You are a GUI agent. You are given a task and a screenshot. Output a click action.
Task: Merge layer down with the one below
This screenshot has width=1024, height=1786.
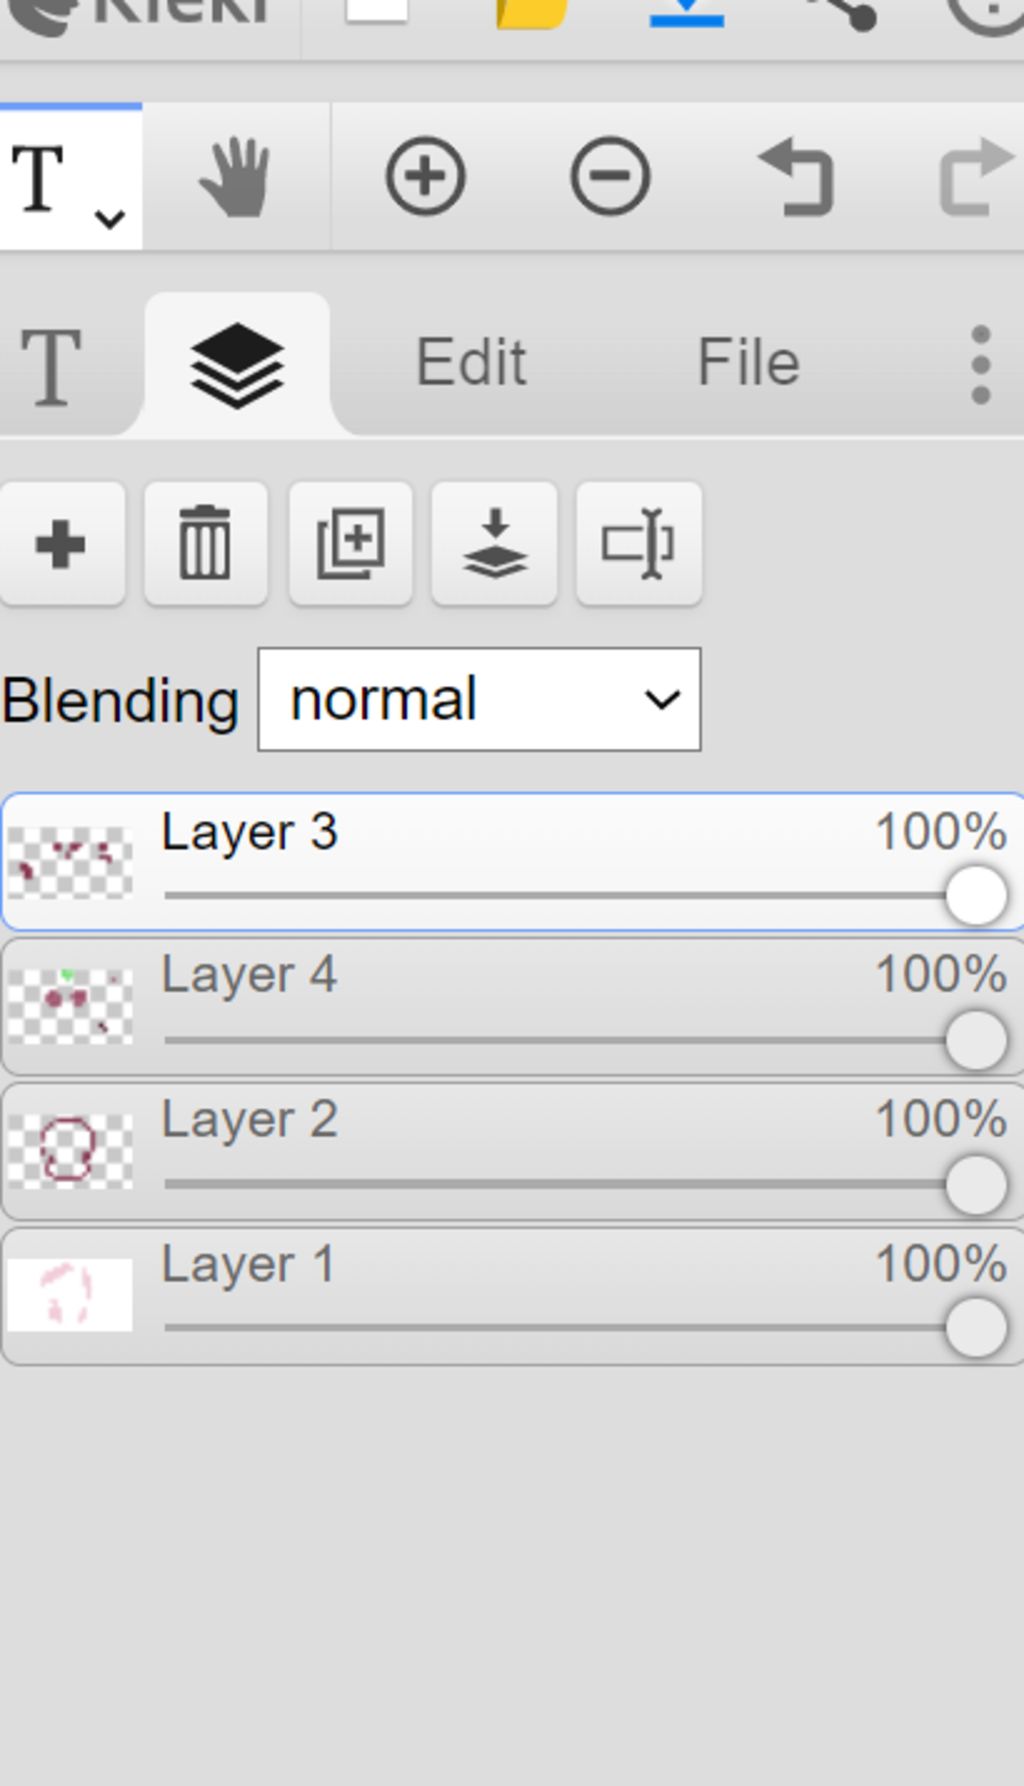494,544
